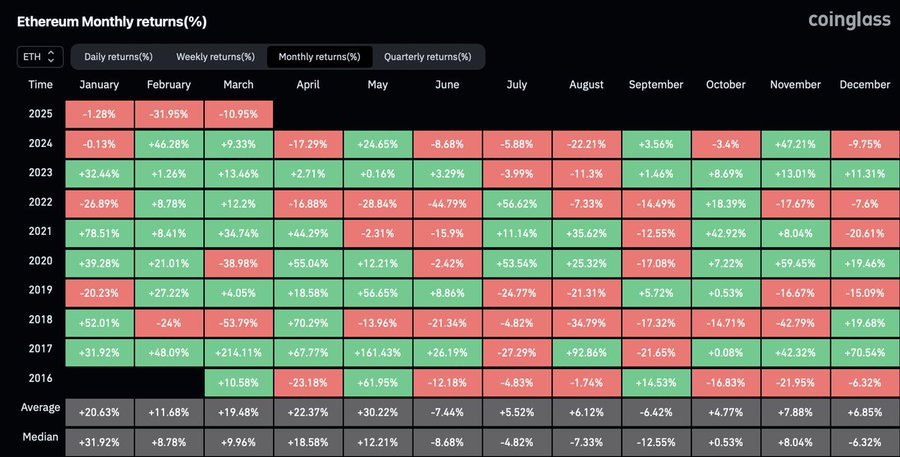900x457 pixels.
Task: Click the Ethereum Monthly returns(%) title
Action: point(101,21)
